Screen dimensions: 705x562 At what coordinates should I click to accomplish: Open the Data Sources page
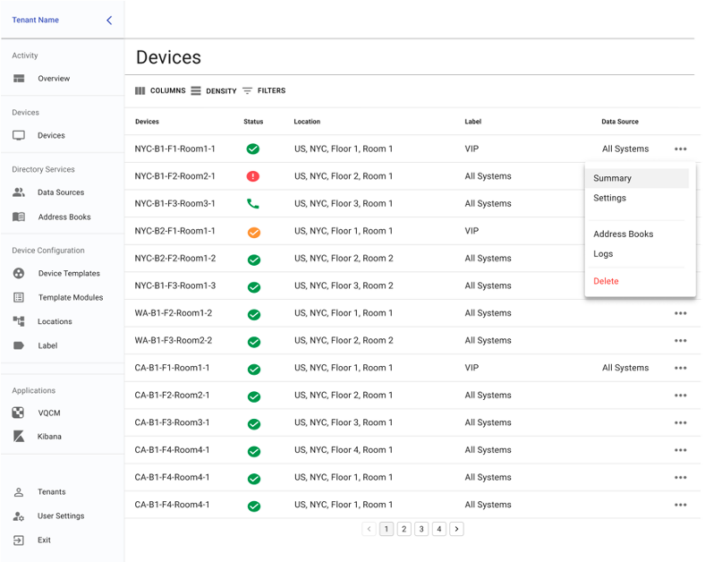(60, 192)
